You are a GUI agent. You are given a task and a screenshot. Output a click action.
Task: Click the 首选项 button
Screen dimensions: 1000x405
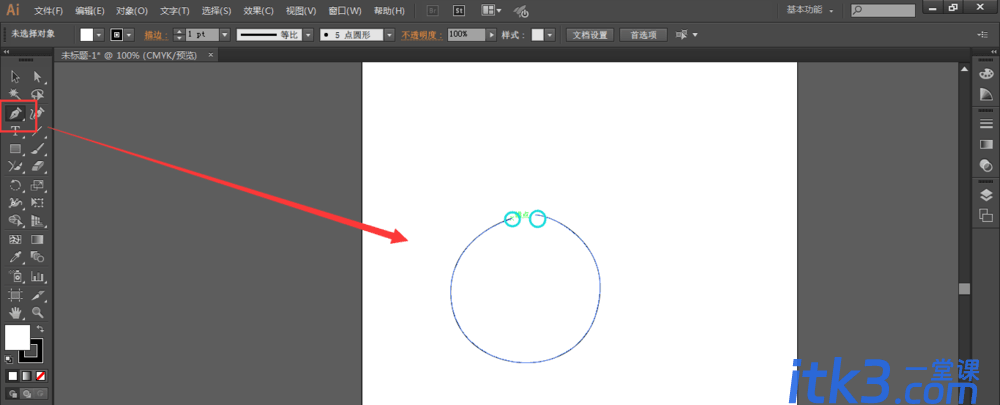(x=643, y=35)
